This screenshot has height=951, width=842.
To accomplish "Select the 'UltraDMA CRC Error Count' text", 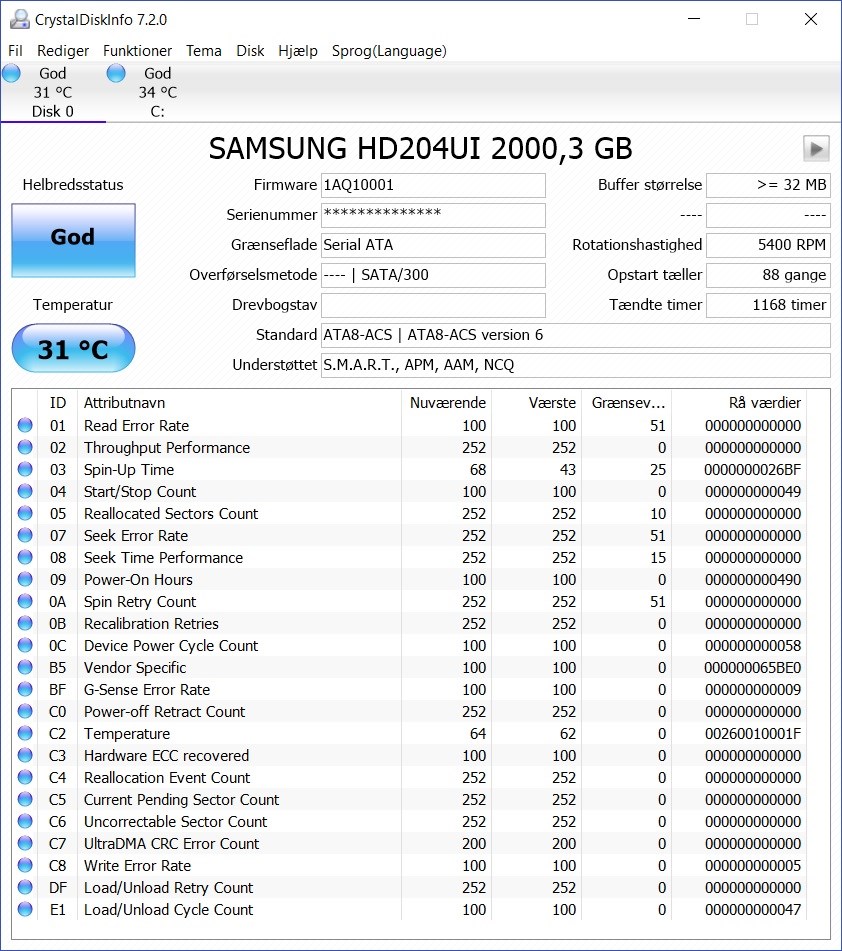I will [x=172, y=844].
